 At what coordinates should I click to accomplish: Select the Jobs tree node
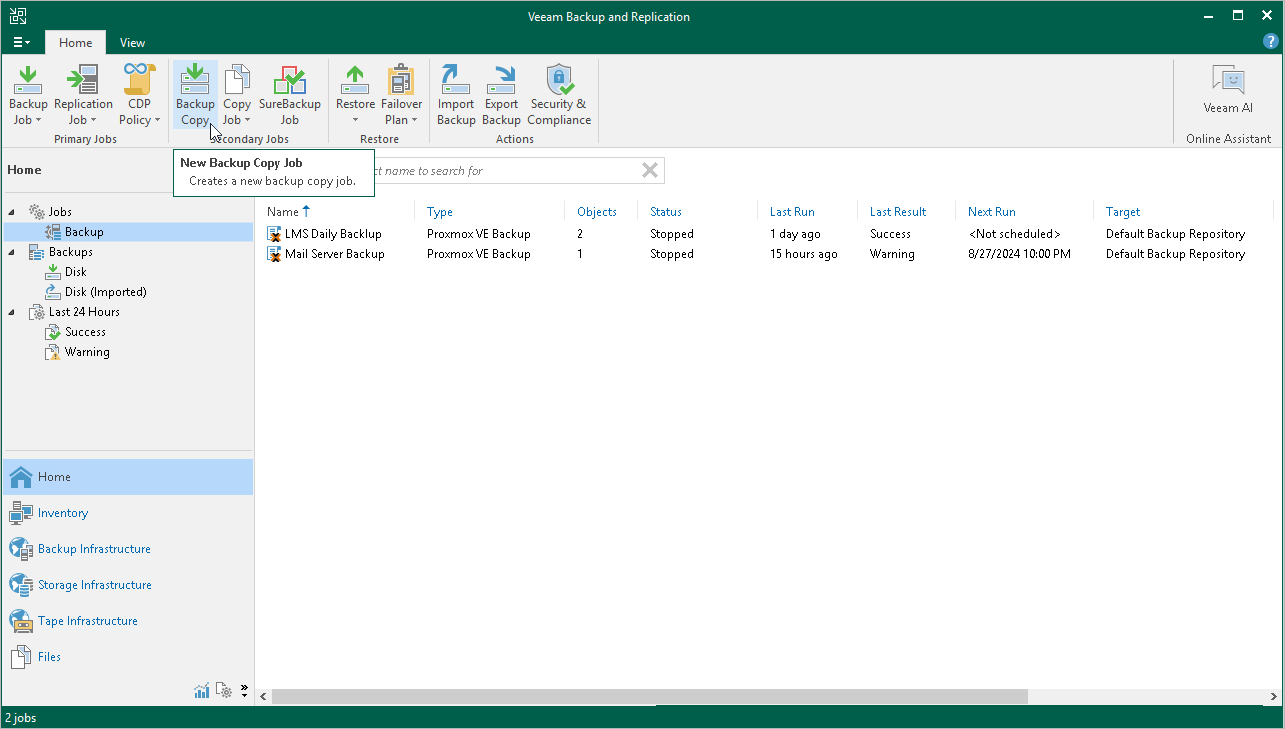(x=60, y=212)
